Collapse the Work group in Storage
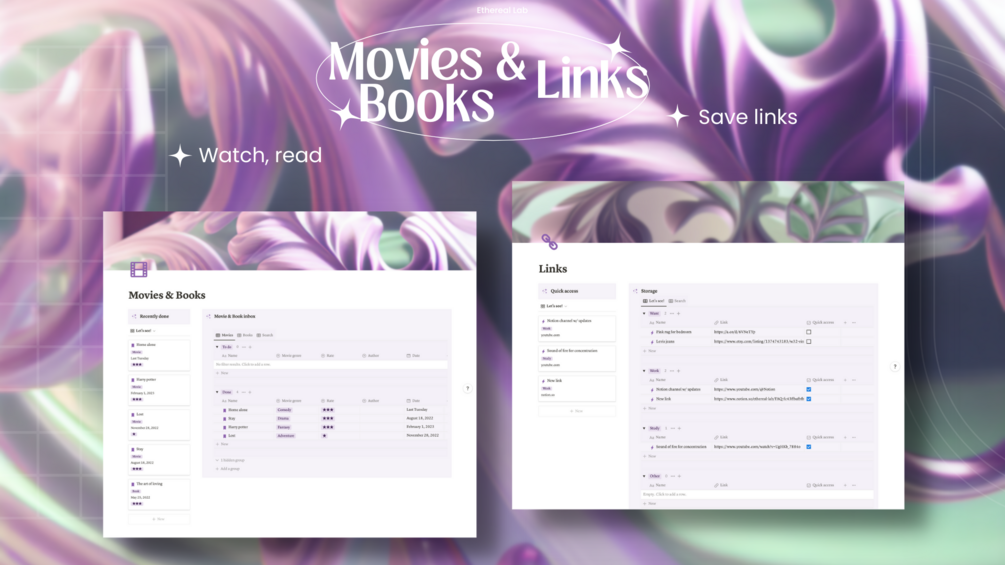This screenshot has height=565, width=1005. (644, 371)
